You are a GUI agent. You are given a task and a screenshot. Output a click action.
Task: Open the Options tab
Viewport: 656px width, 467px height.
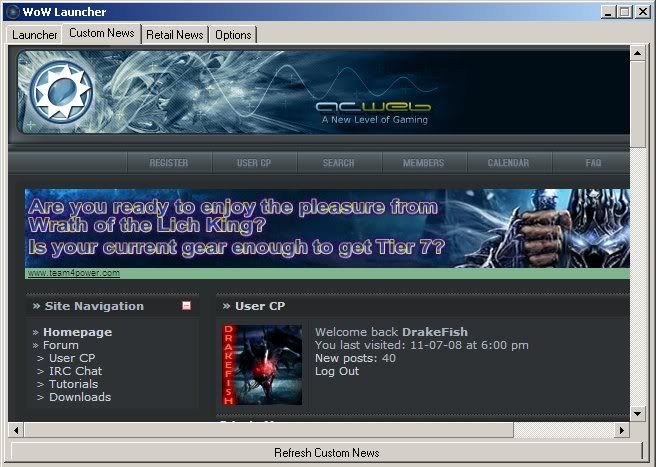pos(233,35)
